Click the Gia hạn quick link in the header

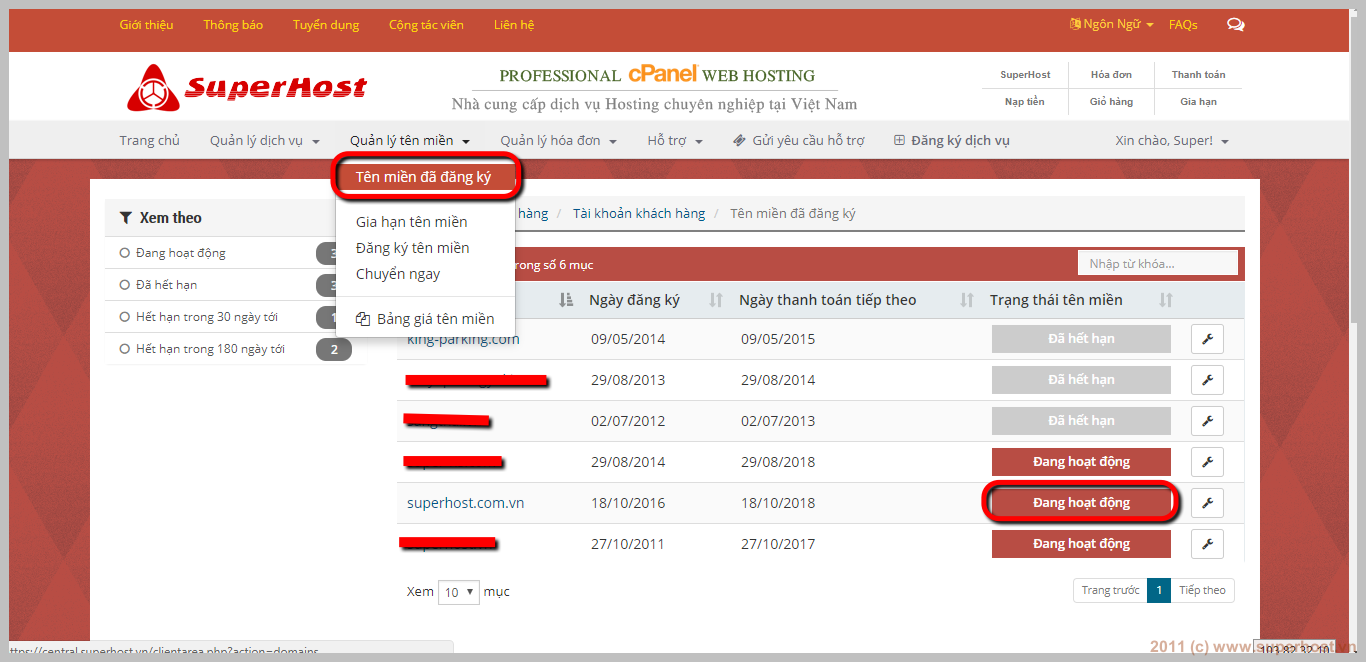[1198, 102]
